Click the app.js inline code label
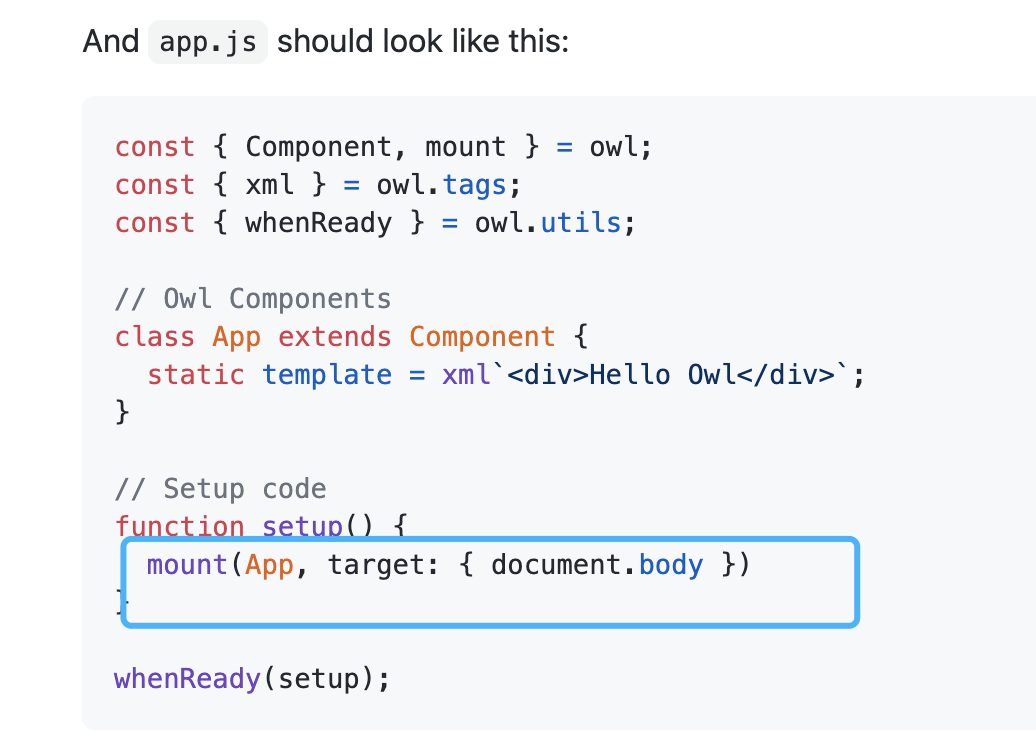This screenshot has width=1036, height=752. click(x=207, y=41)
